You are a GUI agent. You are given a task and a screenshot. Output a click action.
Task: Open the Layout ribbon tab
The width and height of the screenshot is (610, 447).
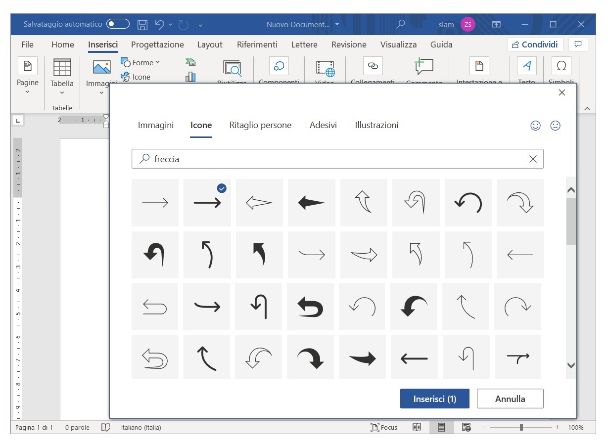210,44
